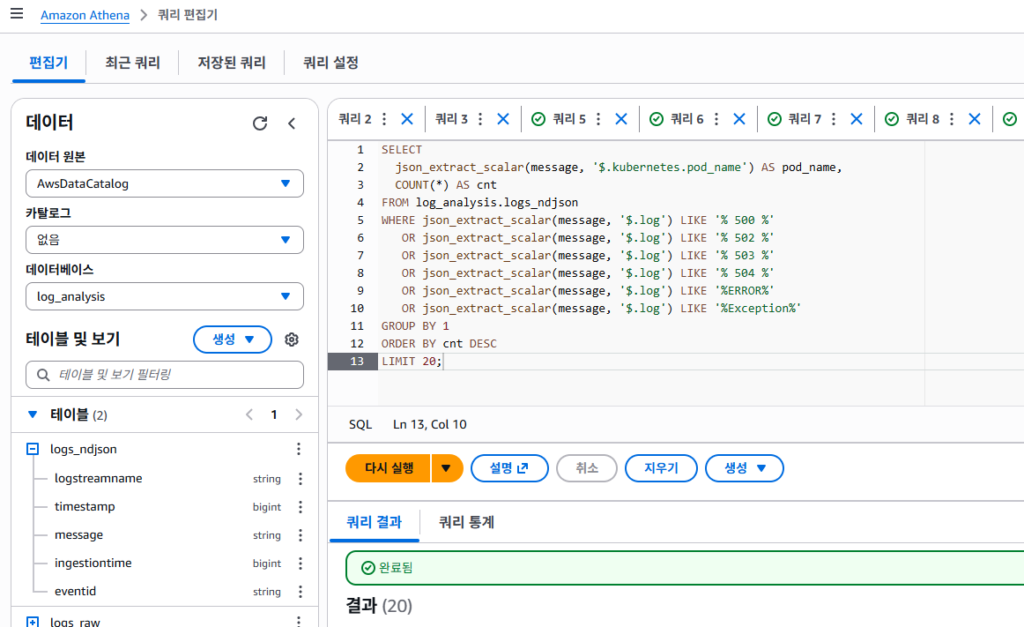Collapse the logs_ndjson table tree

(x=32, y=450)
